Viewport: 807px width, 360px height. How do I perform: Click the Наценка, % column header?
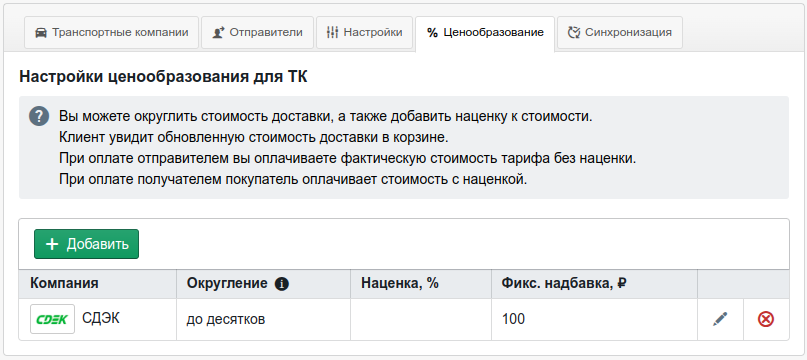(x=400, y=283)
